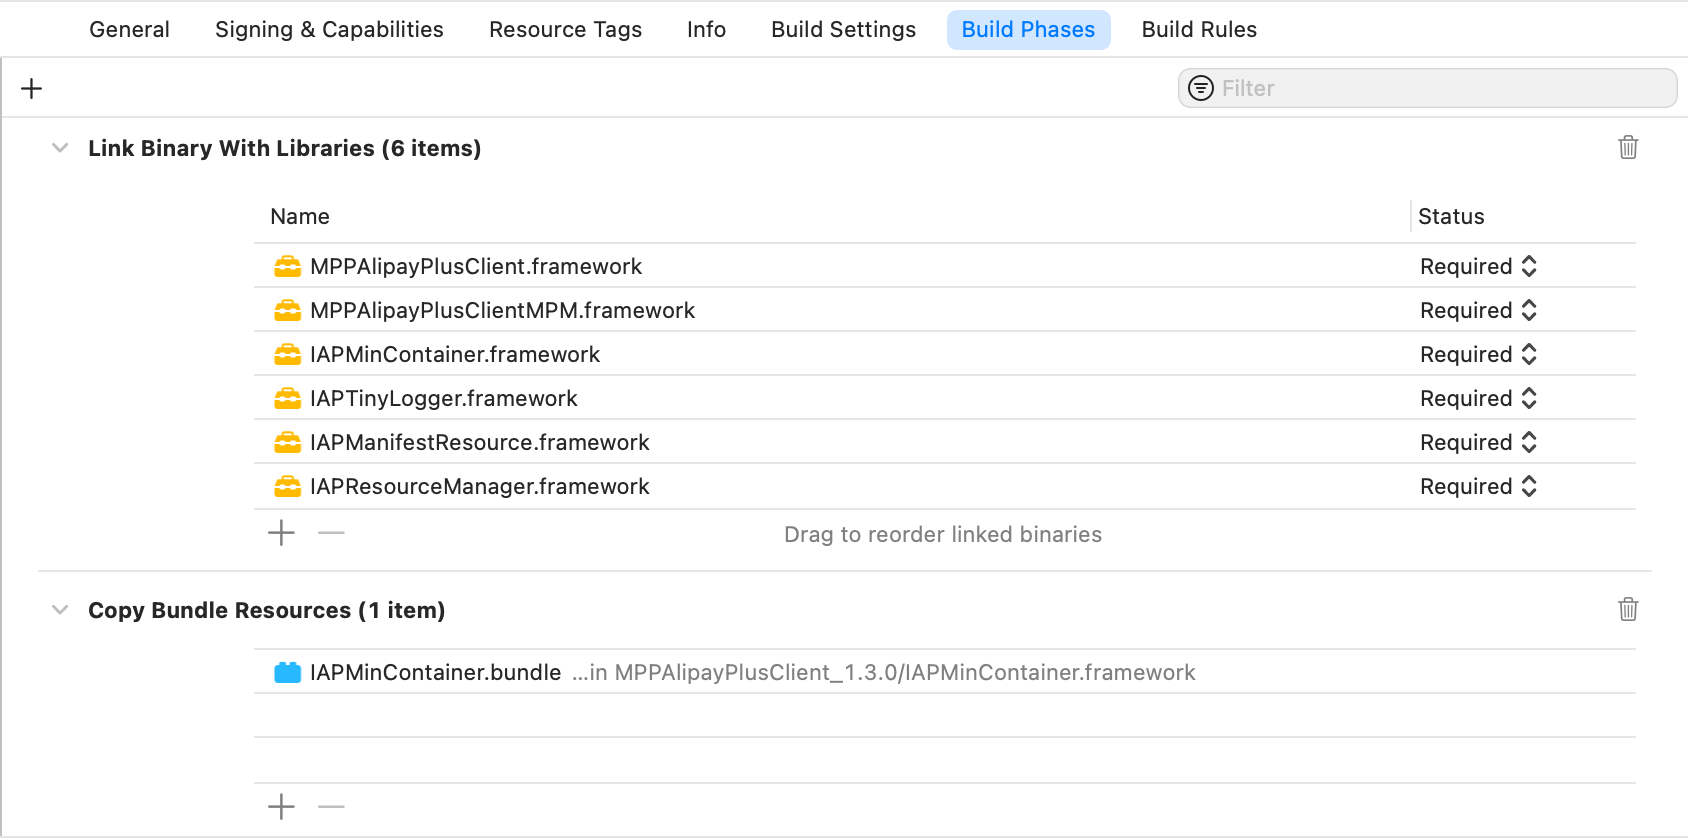Viewport: 1688px width, 838px height.
Task: Open status dropdown for IAPTinyLogger.framework
Action: [x=1478, y=398]
